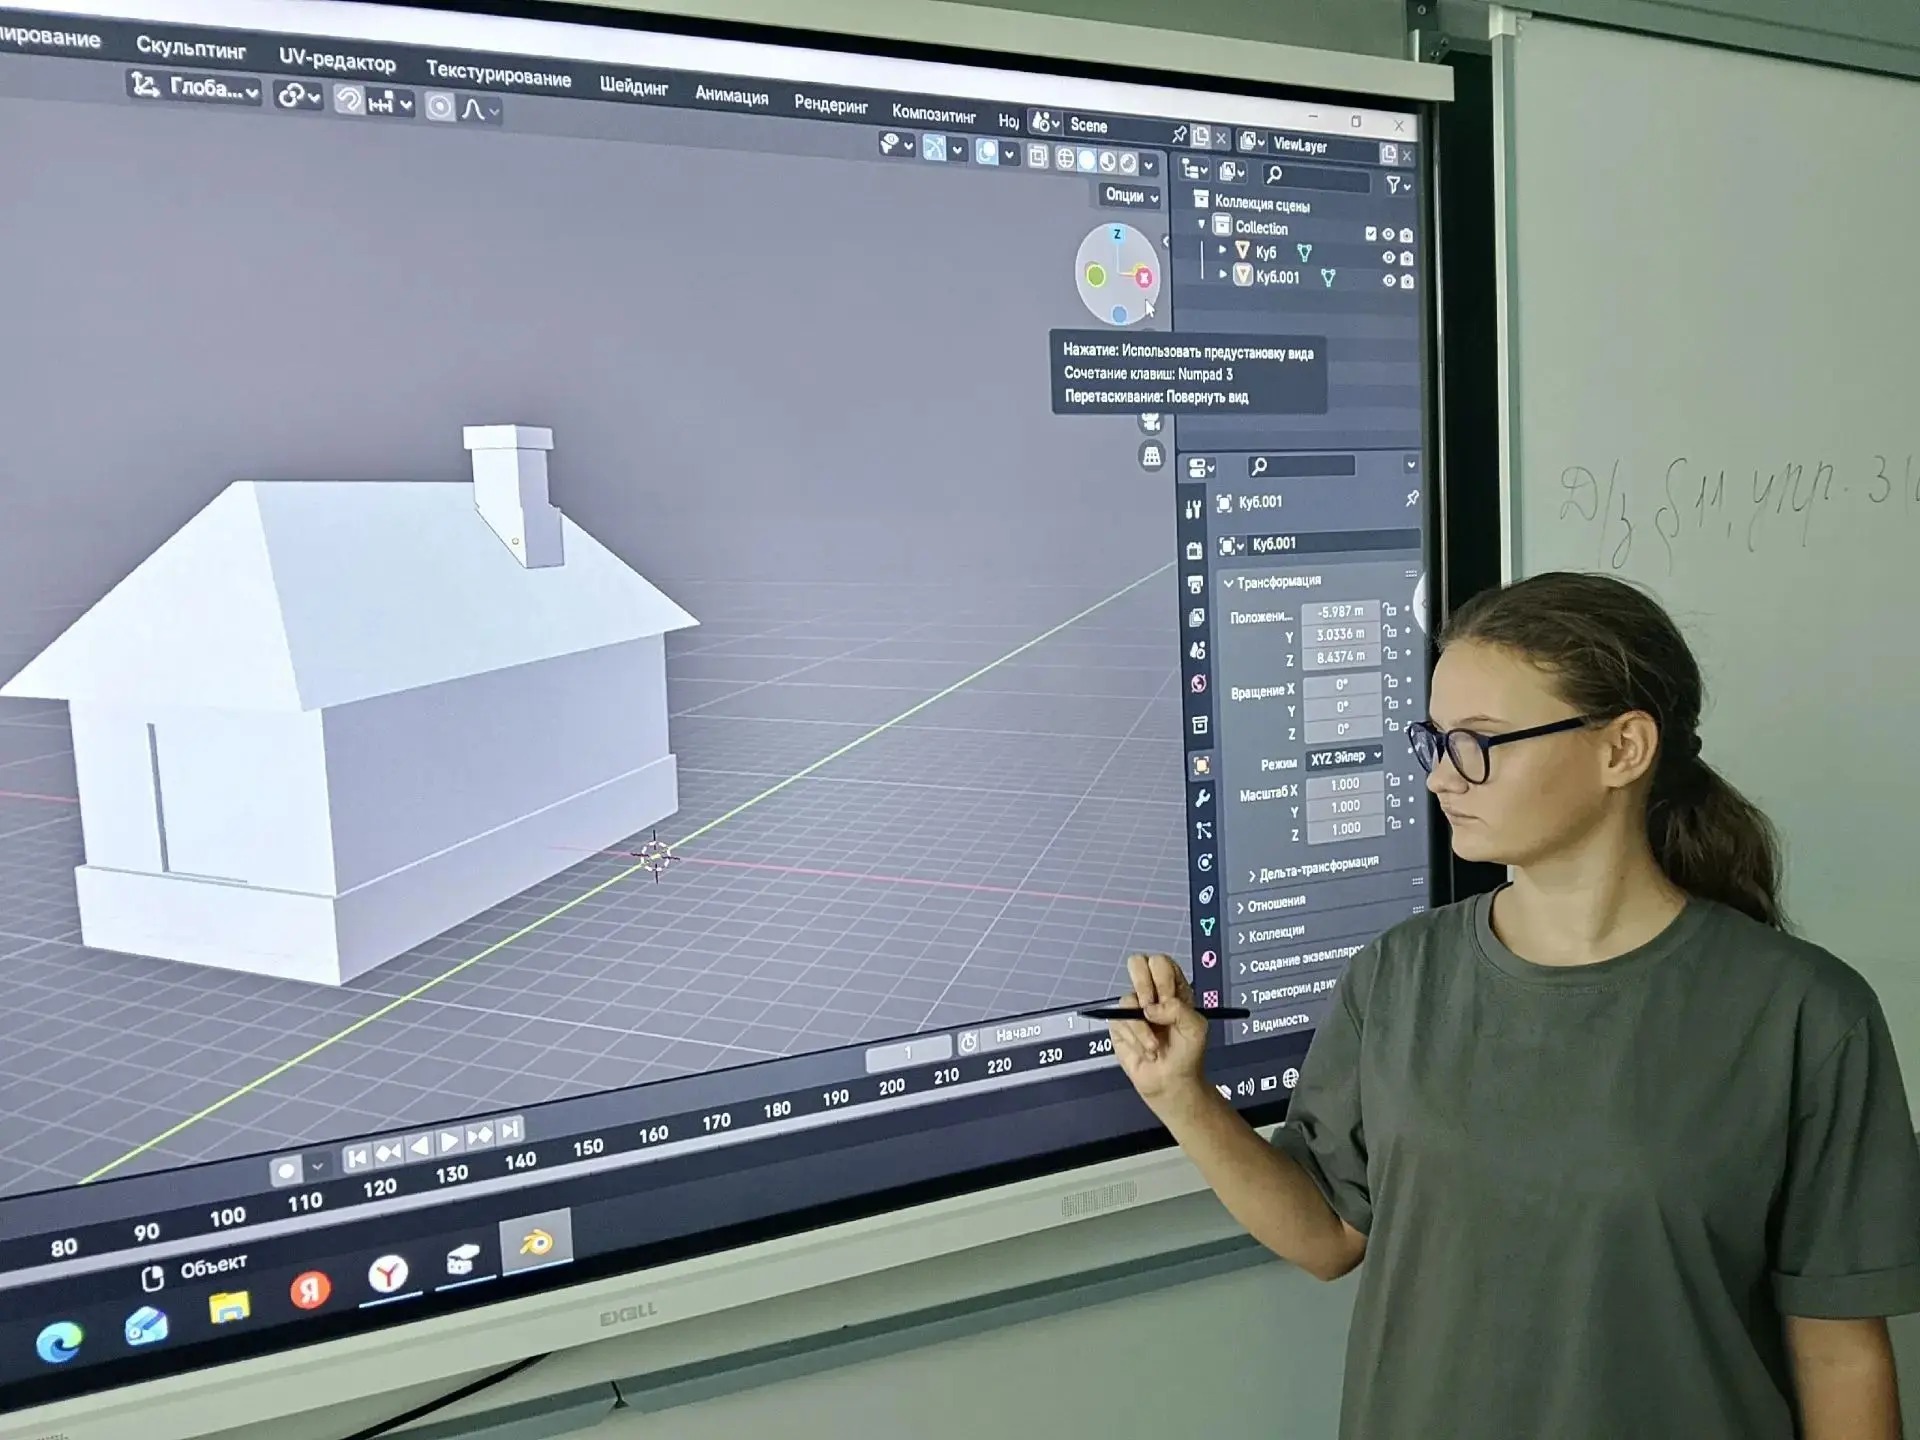Click Масштаб X 1.000 field
Viewport: 1920px width, 1440px height.
[x=1344, y=784]
